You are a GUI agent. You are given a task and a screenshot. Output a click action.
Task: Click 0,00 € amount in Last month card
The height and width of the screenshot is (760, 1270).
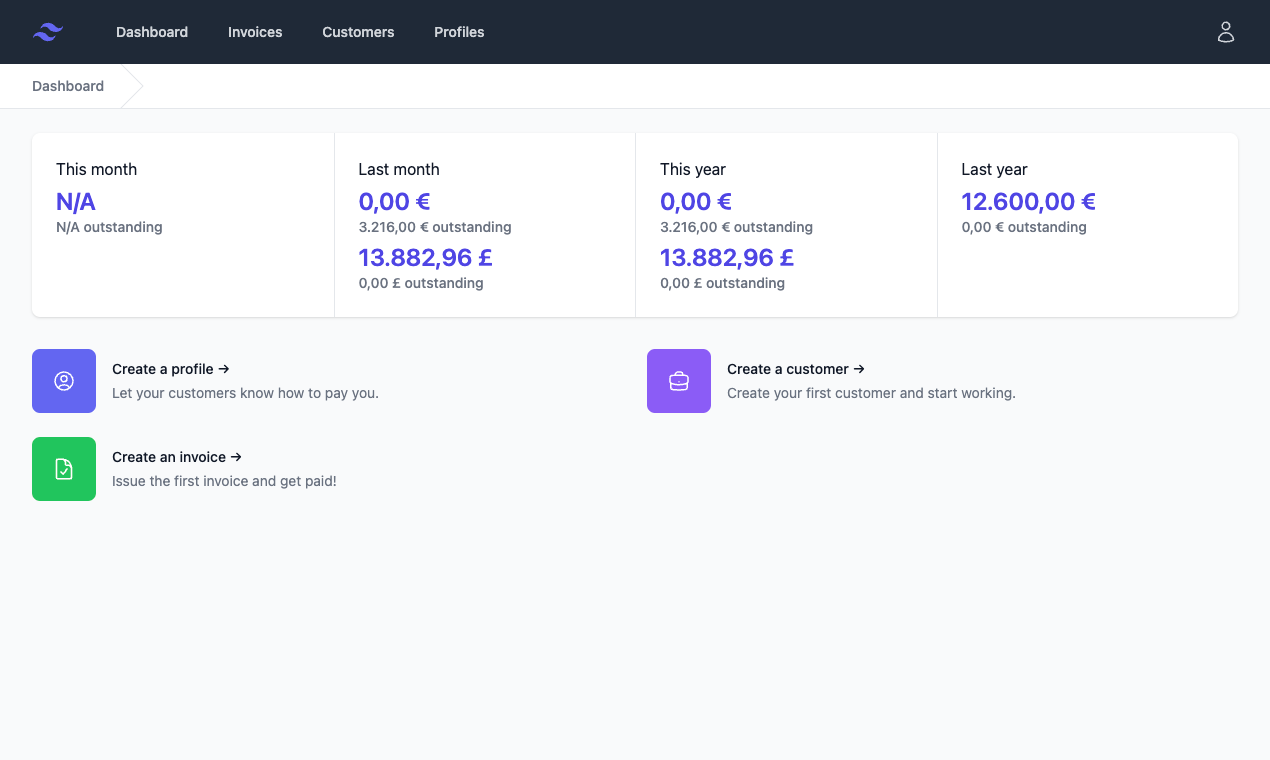point(394,202)
